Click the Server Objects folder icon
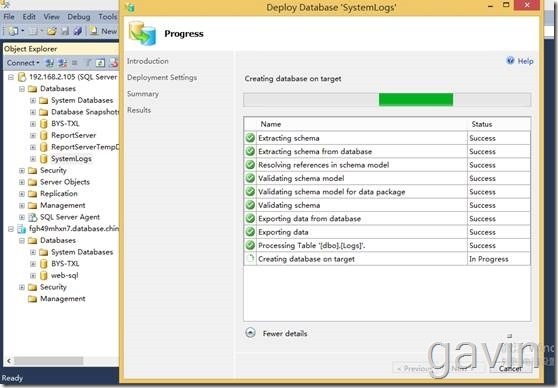558x388 pixels. coord(32,182)
